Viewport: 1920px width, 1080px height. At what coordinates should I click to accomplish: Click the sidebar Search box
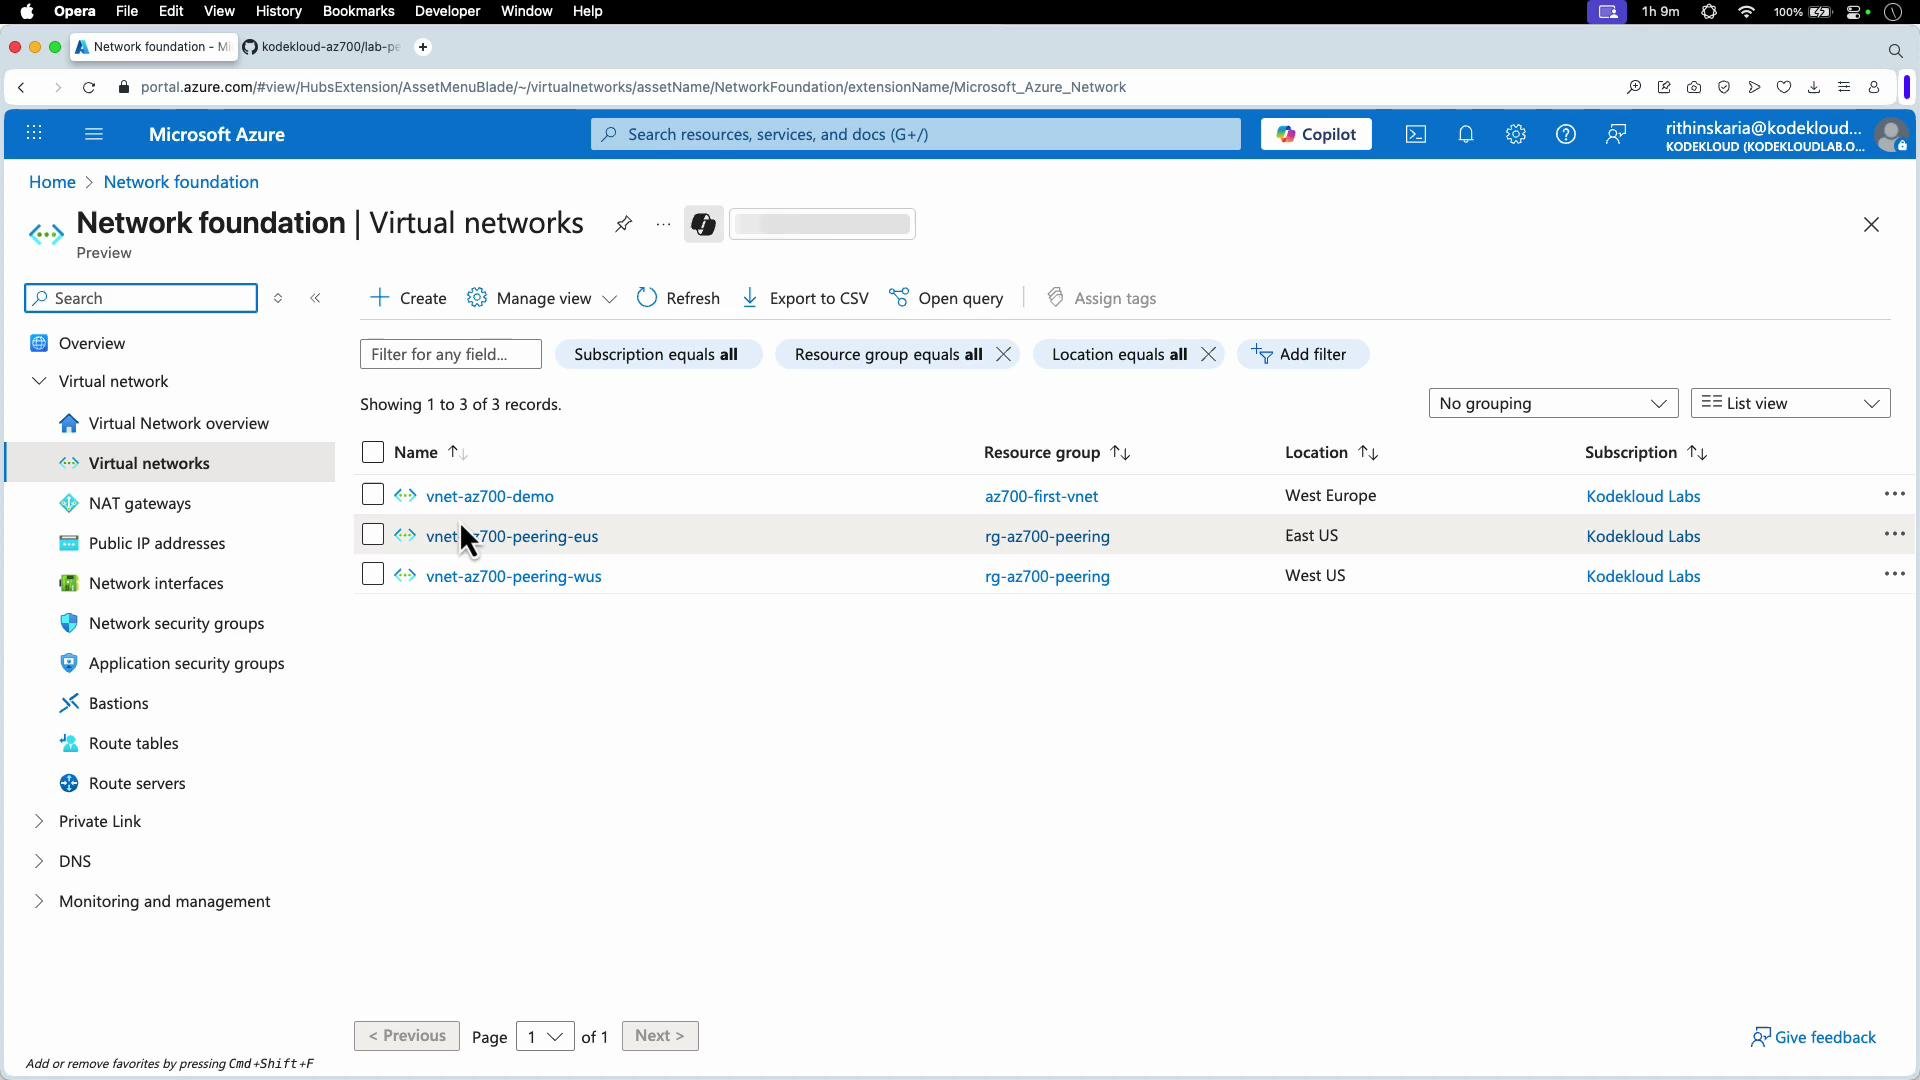click(141, 298)
